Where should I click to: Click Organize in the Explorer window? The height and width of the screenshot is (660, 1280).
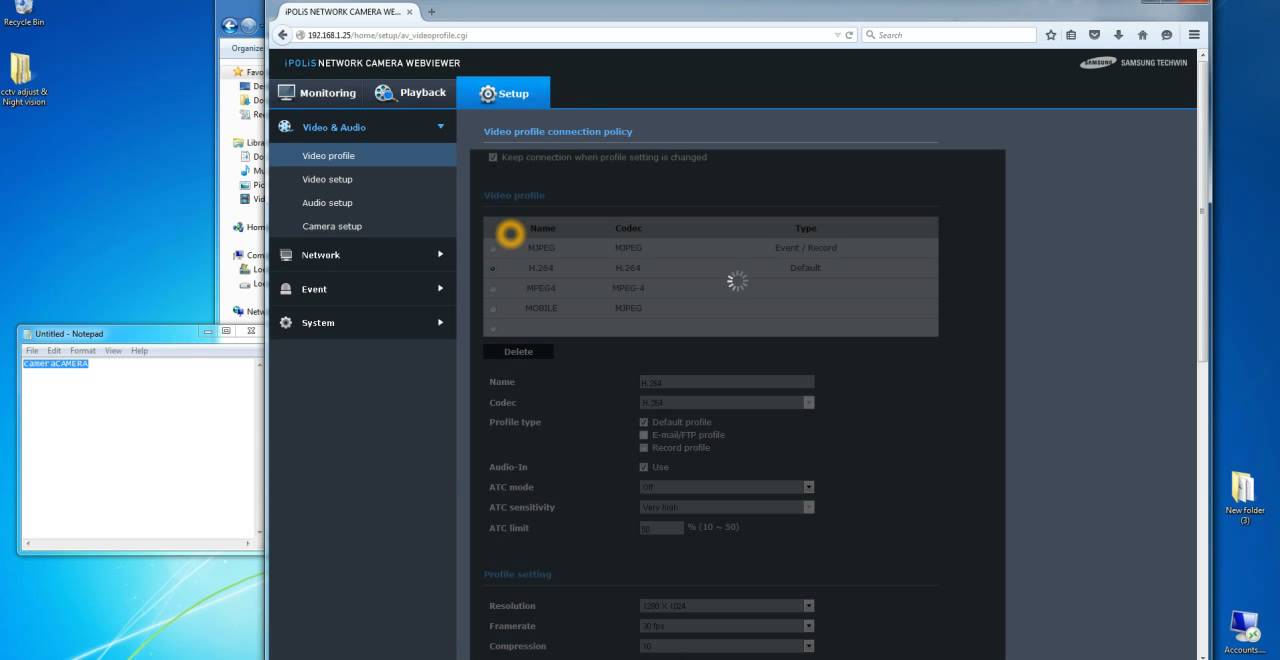pyautogui.click(x=247, y=48)
